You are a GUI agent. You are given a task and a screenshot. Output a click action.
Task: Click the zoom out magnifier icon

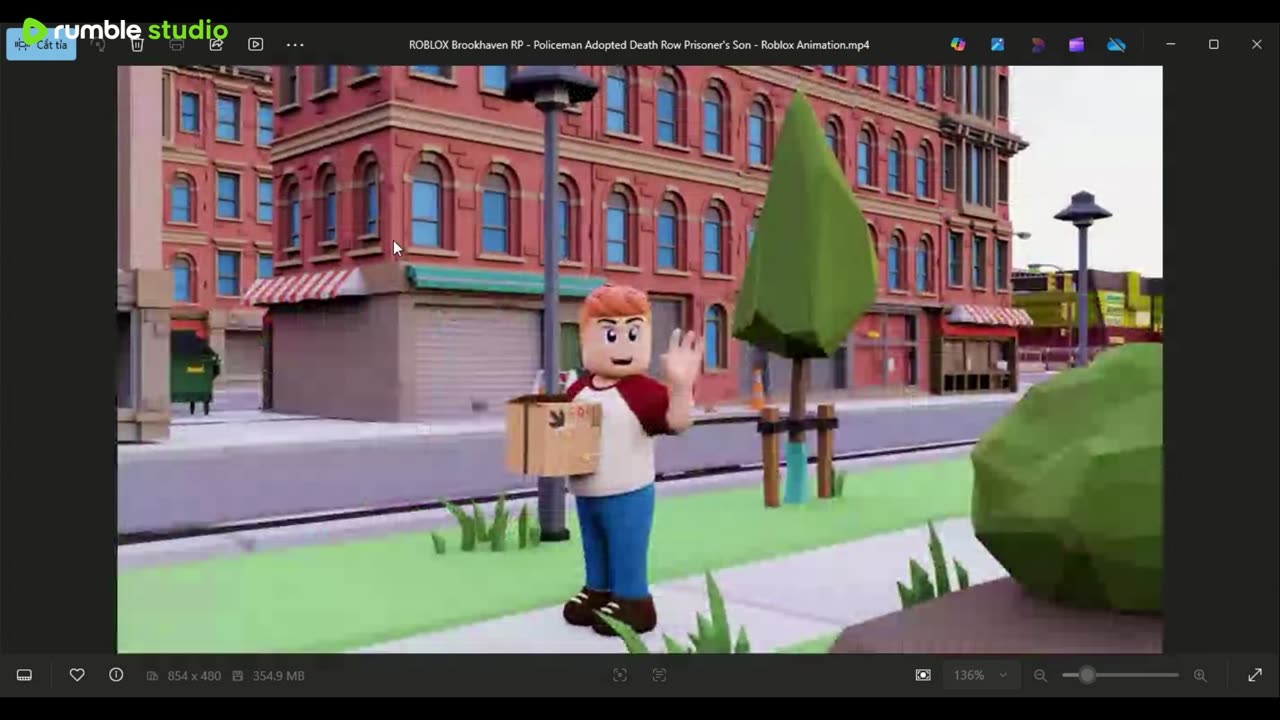(x=1040, y=675)
